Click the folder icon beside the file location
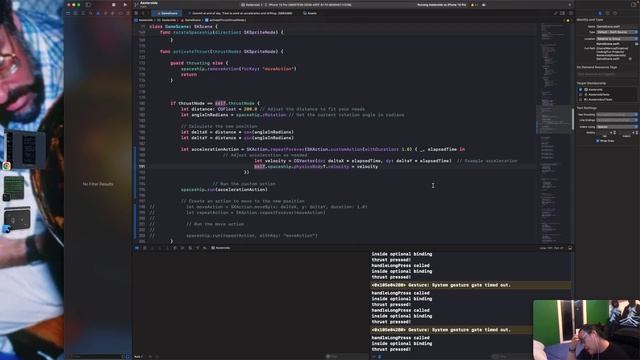640x360 pixels. (x=636, y=43)
